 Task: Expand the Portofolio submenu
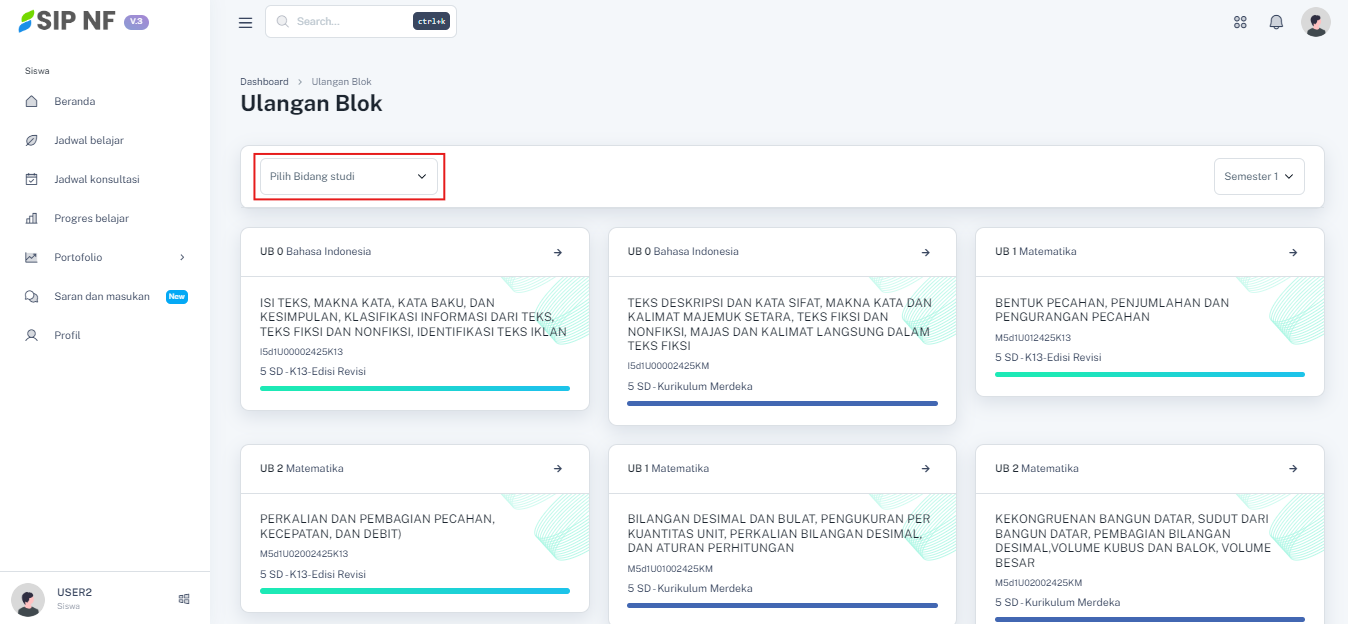pyautogui.click(x=105, y=257)
